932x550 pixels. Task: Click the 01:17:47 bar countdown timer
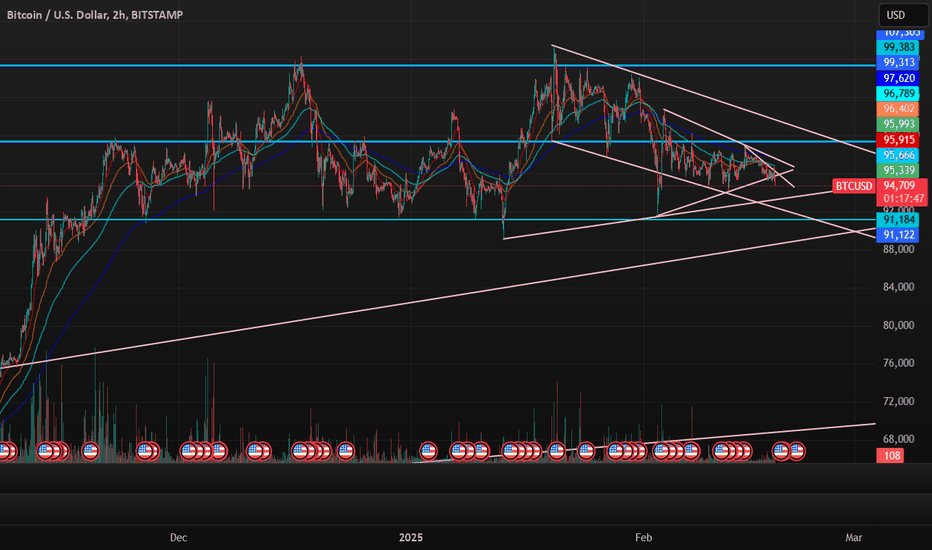tap(903, 199)
